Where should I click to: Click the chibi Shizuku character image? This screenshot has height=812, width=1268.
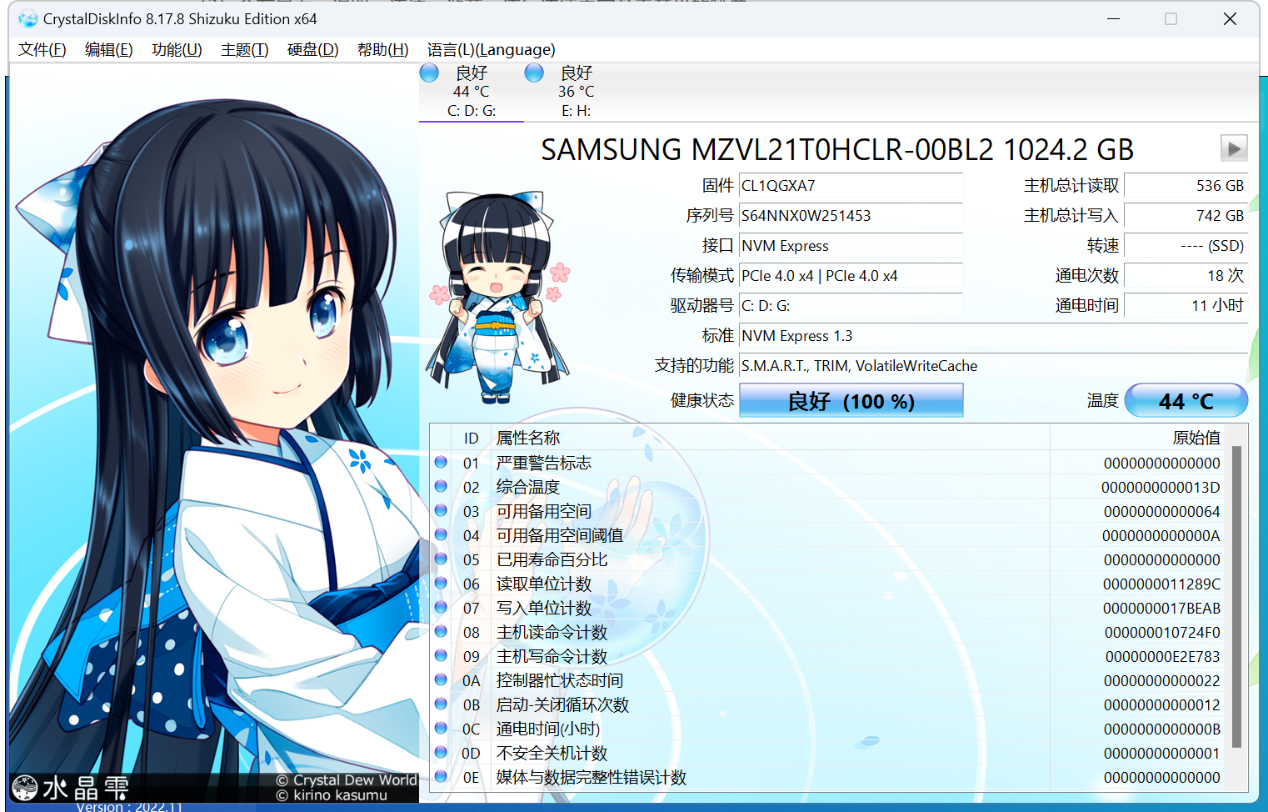[x=498, y=297]
